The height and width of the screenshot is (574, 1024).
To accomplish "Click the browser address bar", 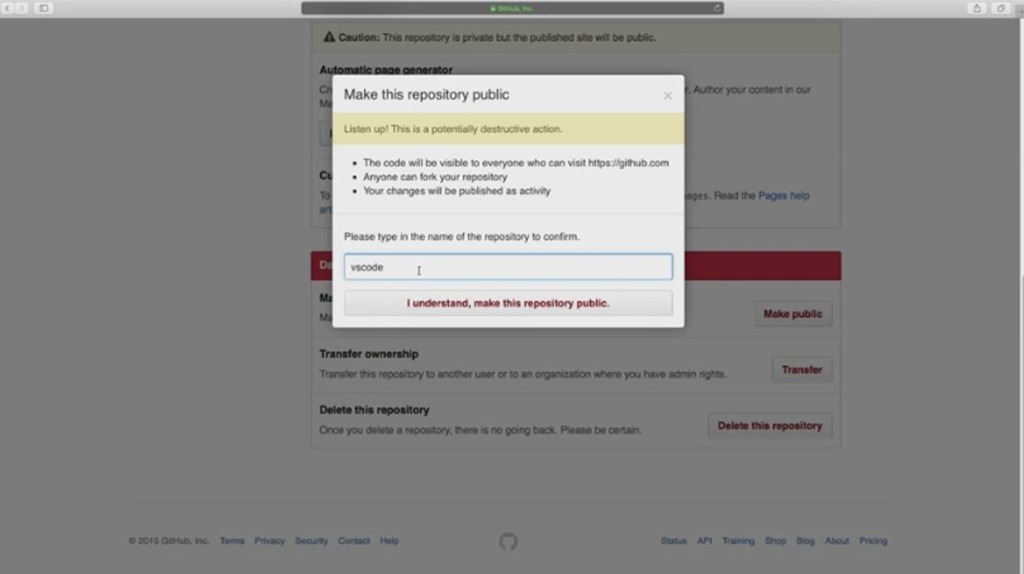I will coord(512,8).
